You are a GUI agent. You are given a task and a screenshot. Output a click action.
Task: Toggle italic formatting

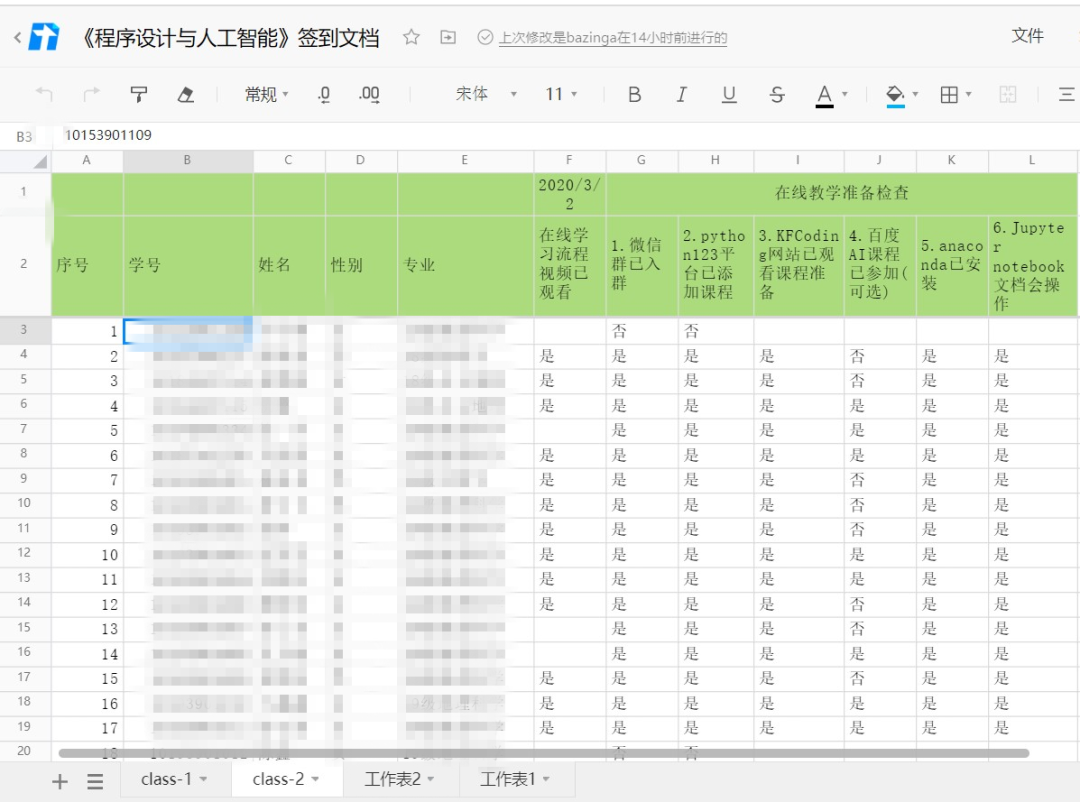[681, 94]
